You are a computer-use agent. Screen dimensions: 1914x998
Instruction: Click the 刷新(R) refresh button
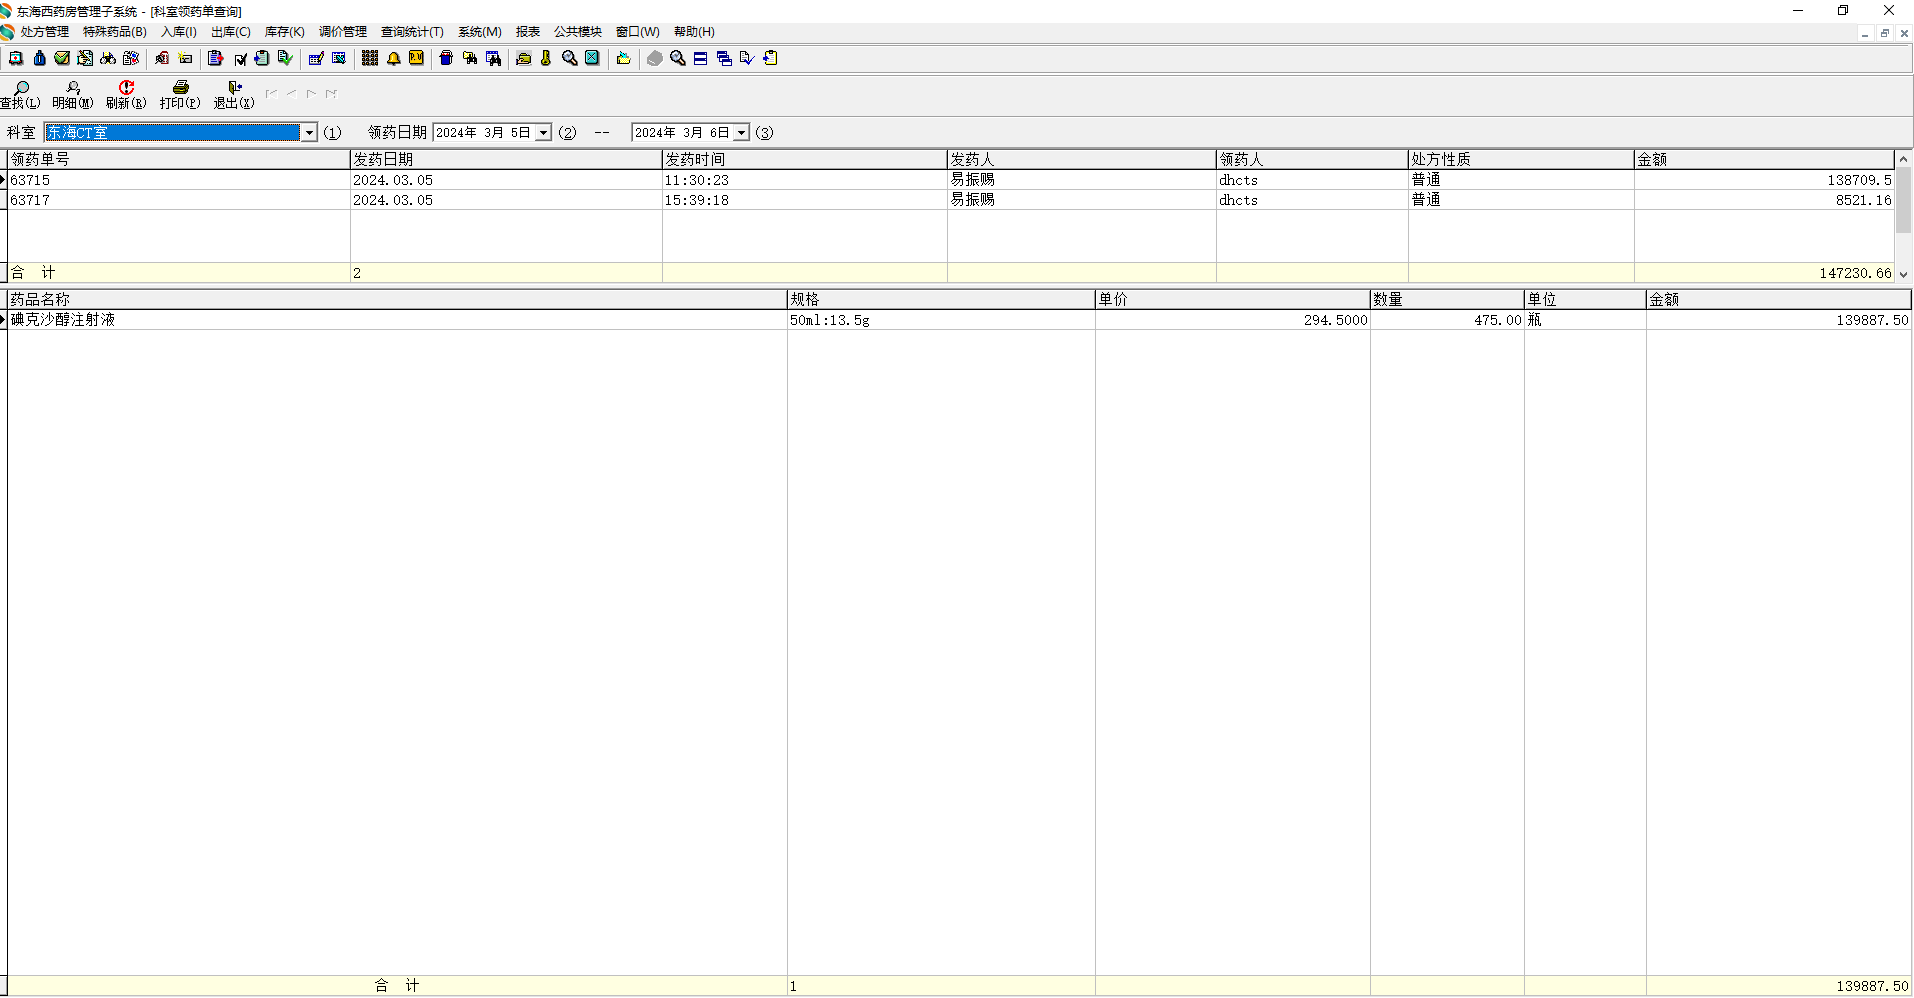(x=126, y=95)
